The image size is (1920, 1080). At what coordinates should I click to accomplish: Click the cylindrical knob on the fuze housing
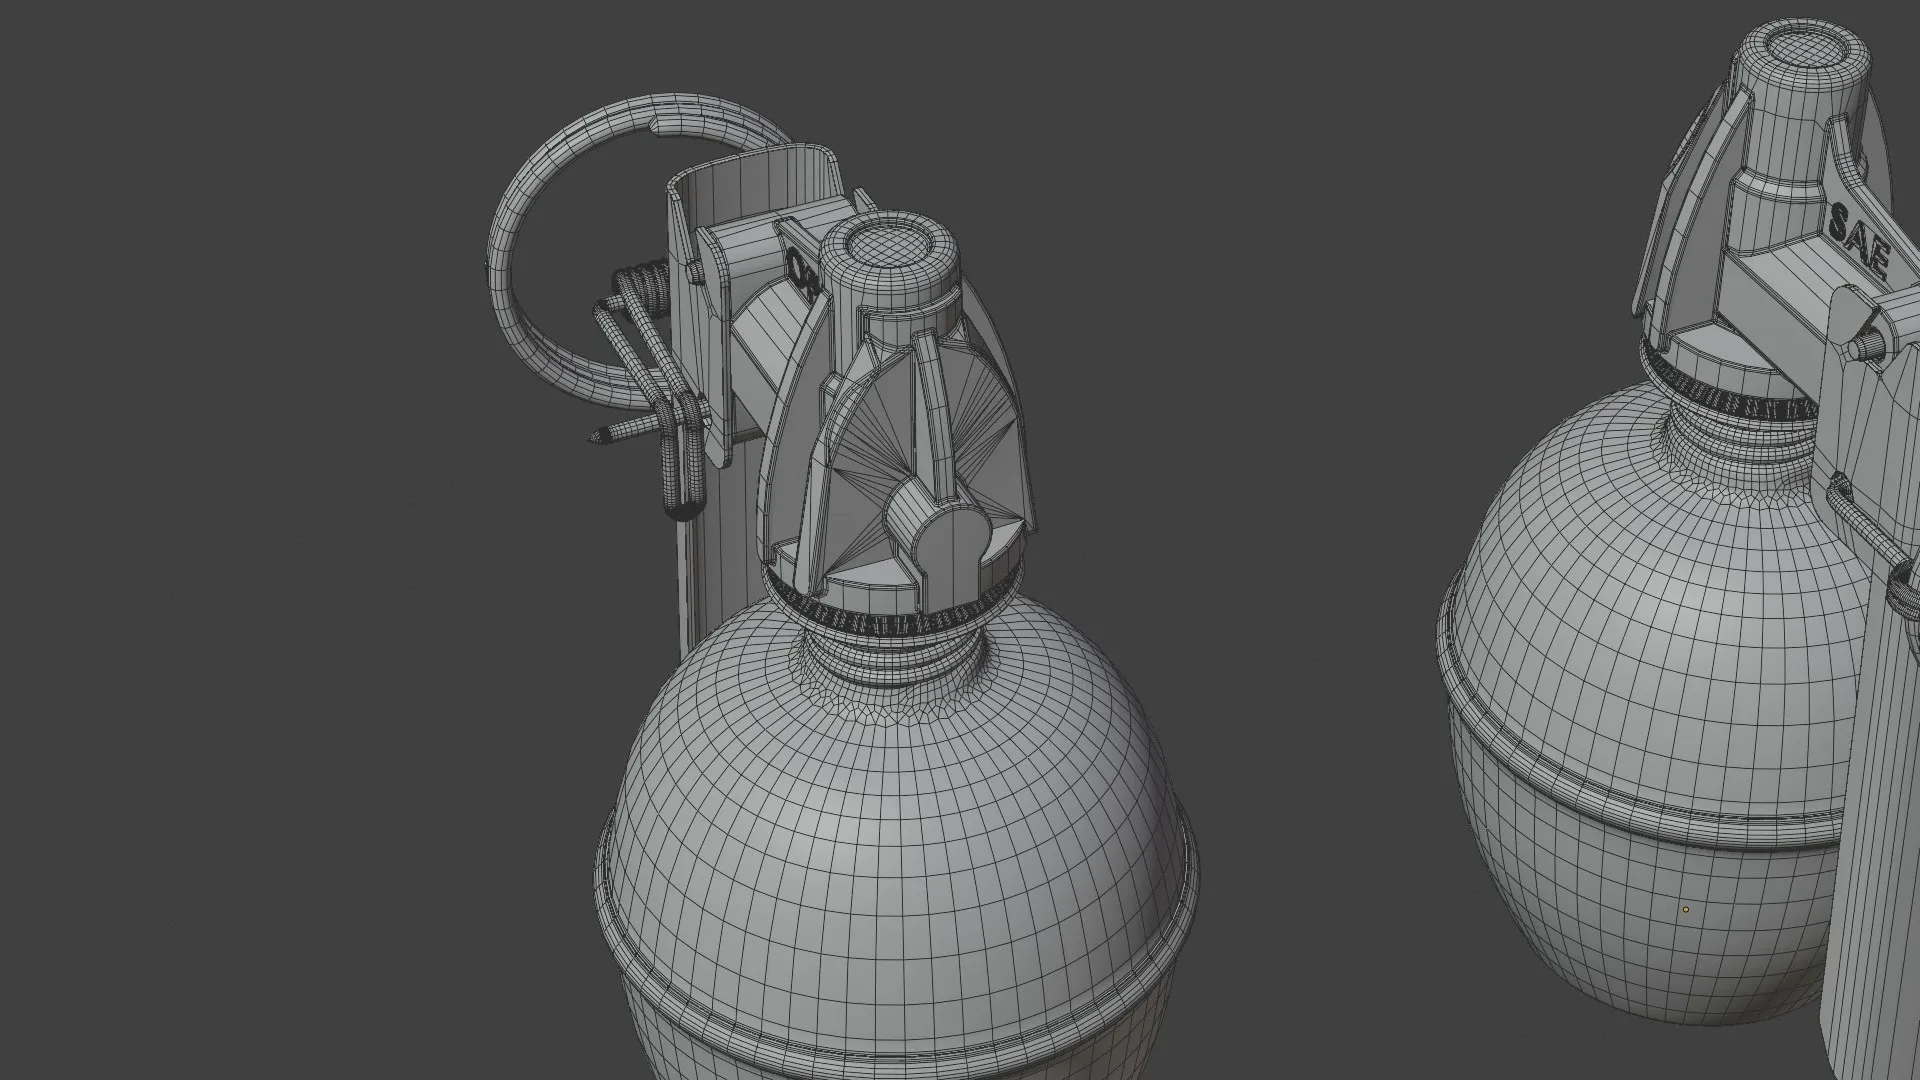pyautogui.click(x=940, y=529)
